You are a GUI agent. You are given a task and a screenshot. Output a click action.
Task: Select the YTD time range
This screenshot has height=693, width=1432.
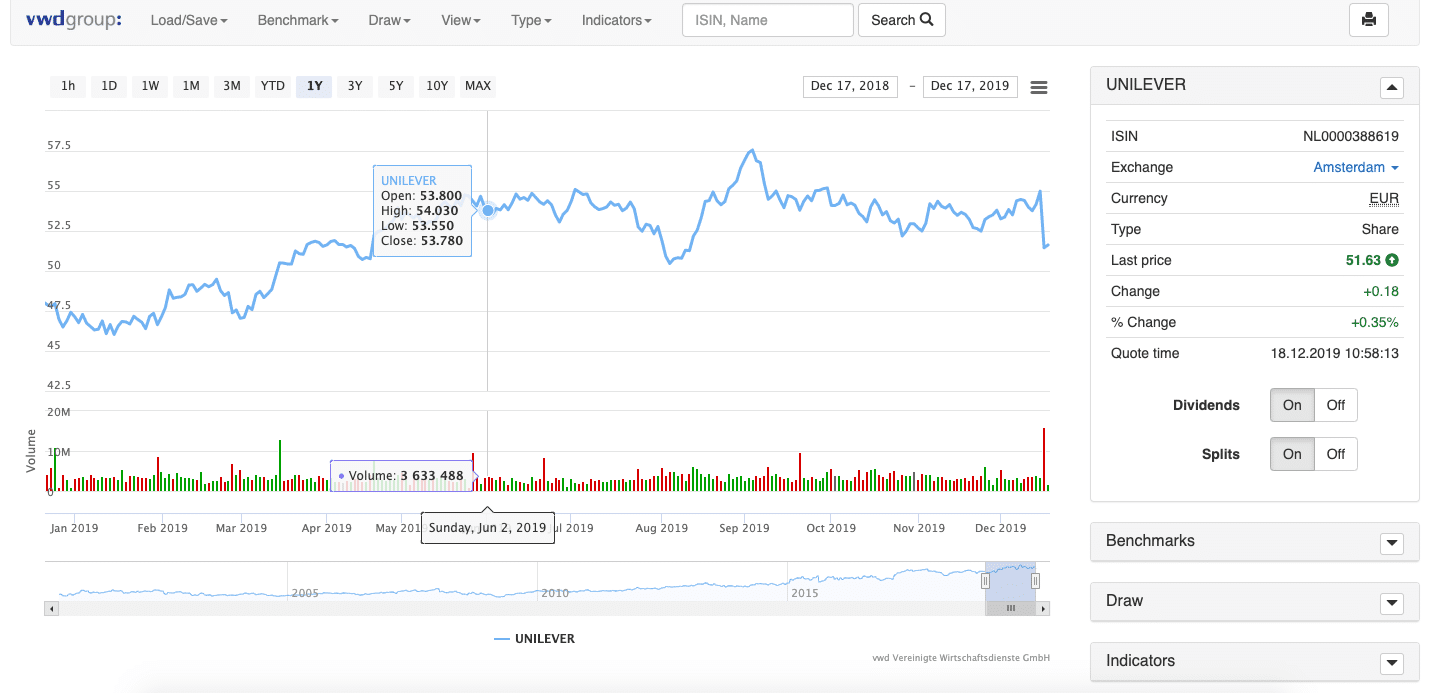(x=273, y=86)
